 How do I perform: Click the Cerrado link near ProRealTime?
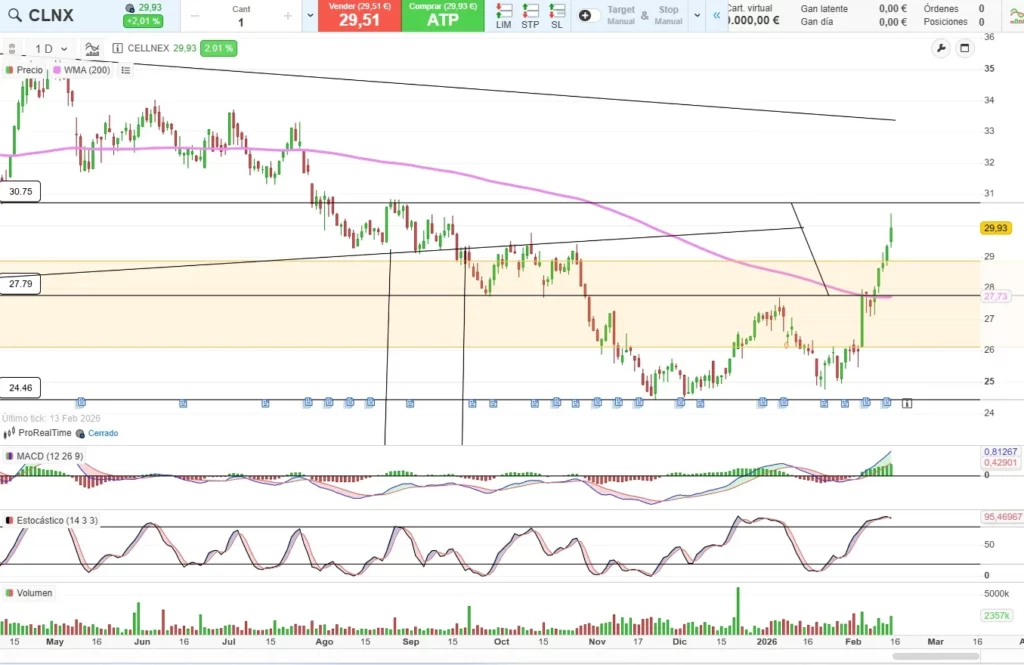pos(103,433)
